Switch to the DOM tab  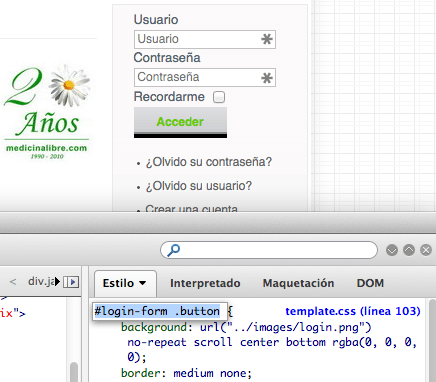click(x=370, y=283)
